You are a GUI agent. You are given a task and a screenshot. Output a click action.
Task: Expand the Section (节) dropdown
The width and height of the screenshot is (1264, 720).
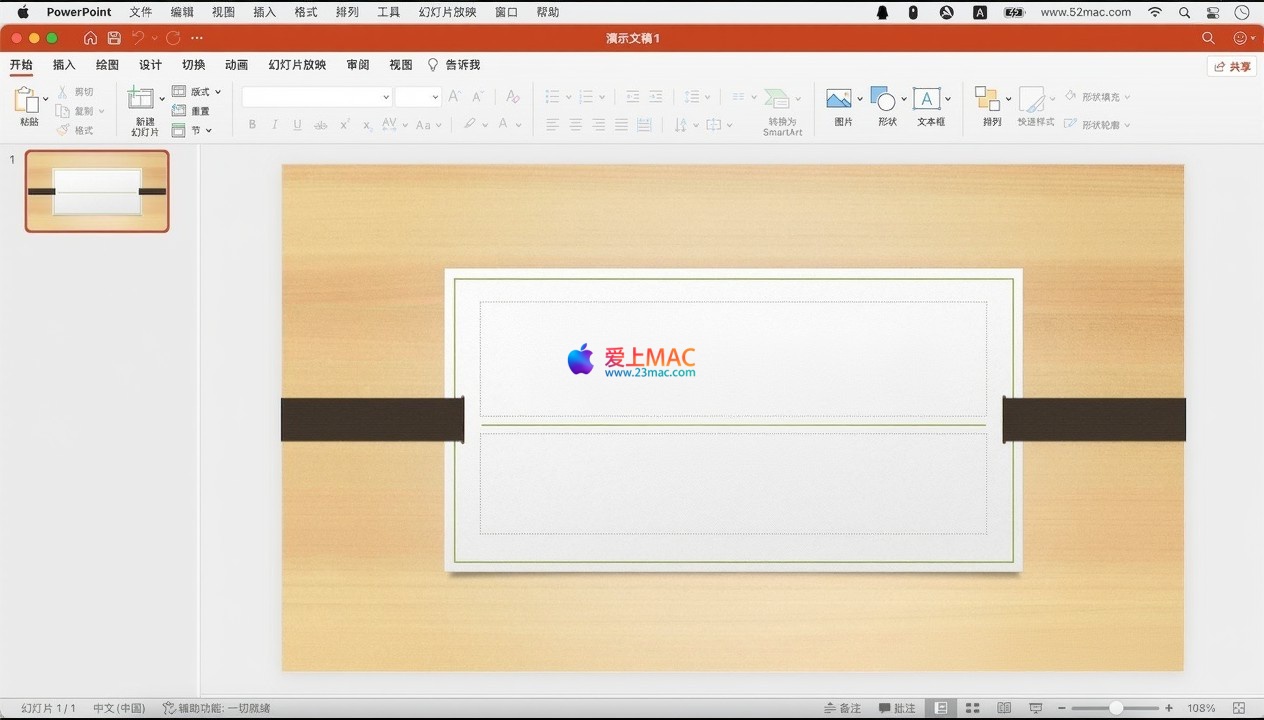[x=208, y=130]
